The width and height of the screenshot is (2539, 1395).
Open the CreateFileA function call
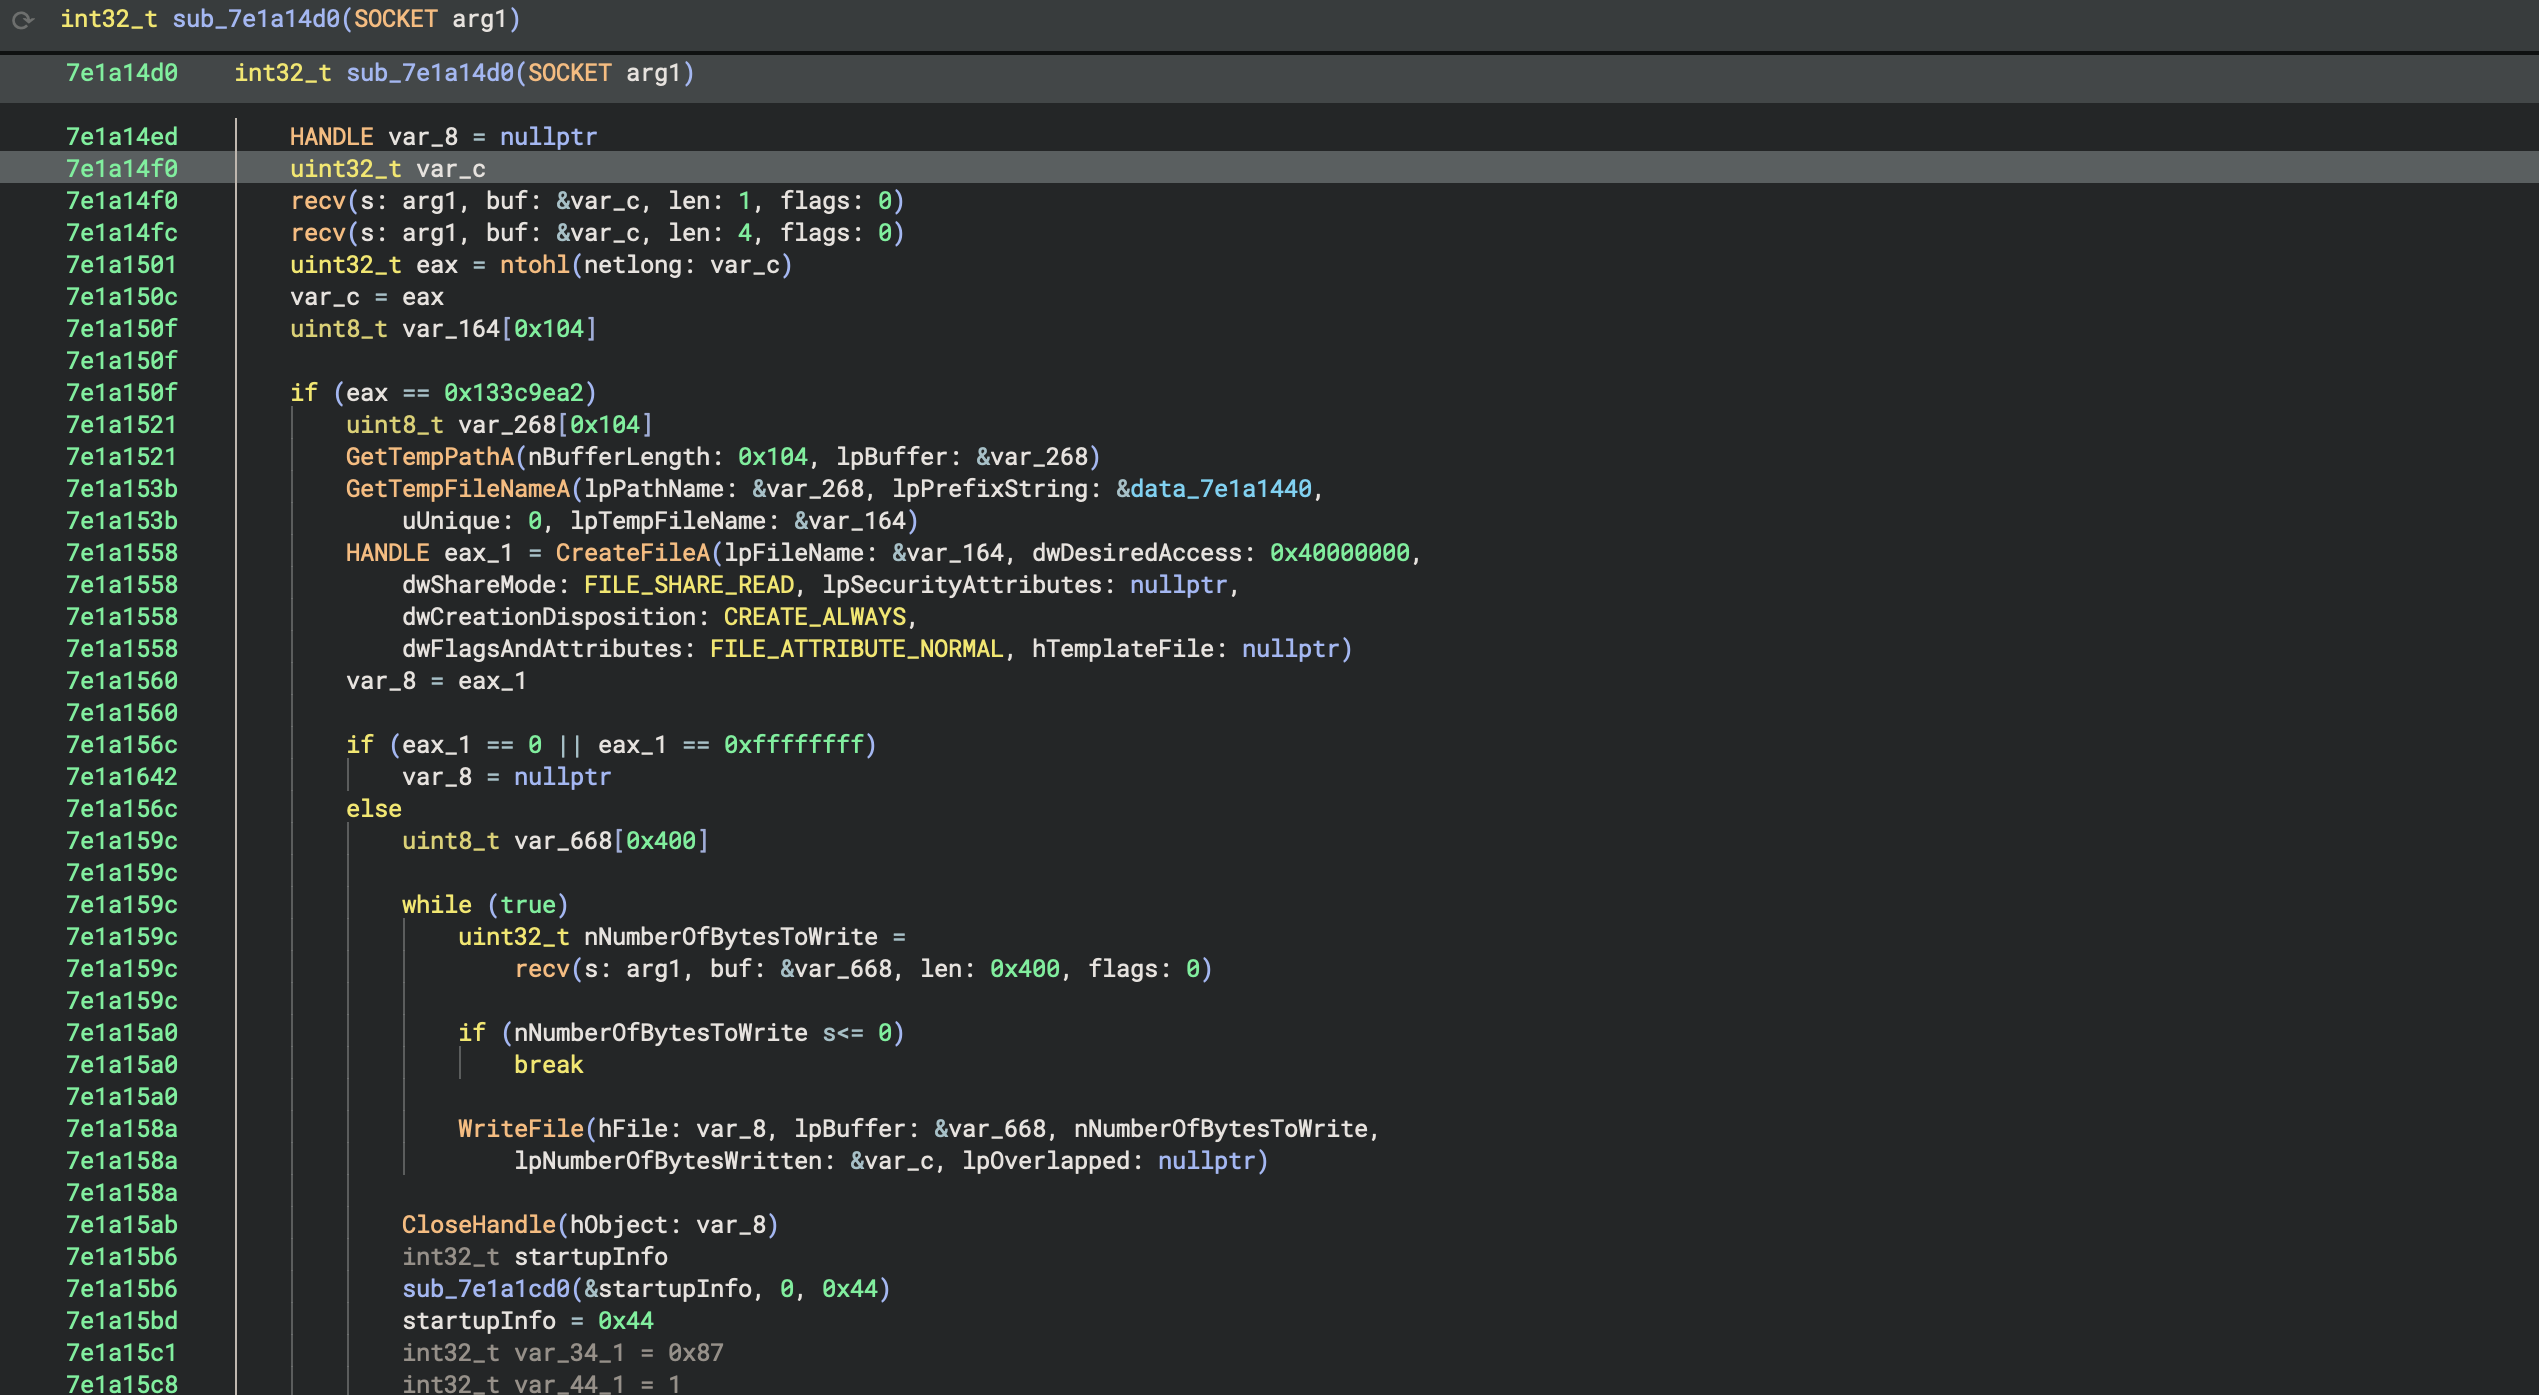click(x=632, y=553)
